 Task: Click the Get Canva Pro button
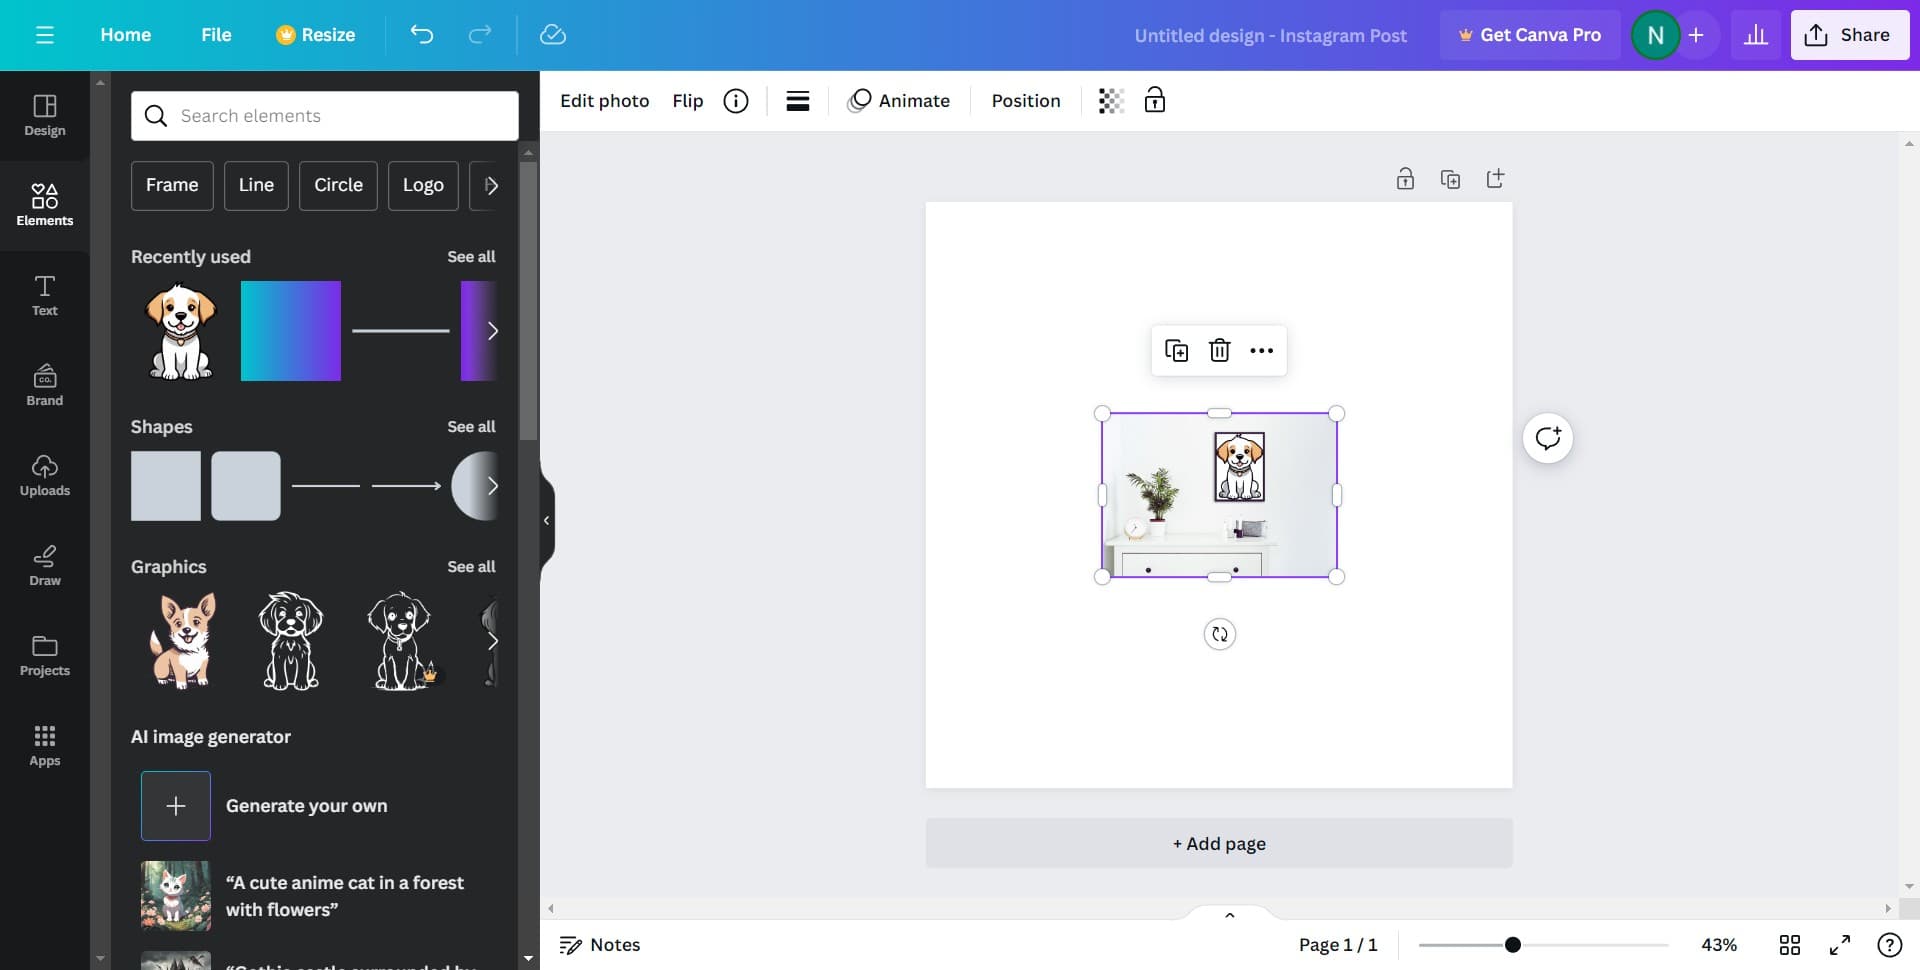[1530, 34]
